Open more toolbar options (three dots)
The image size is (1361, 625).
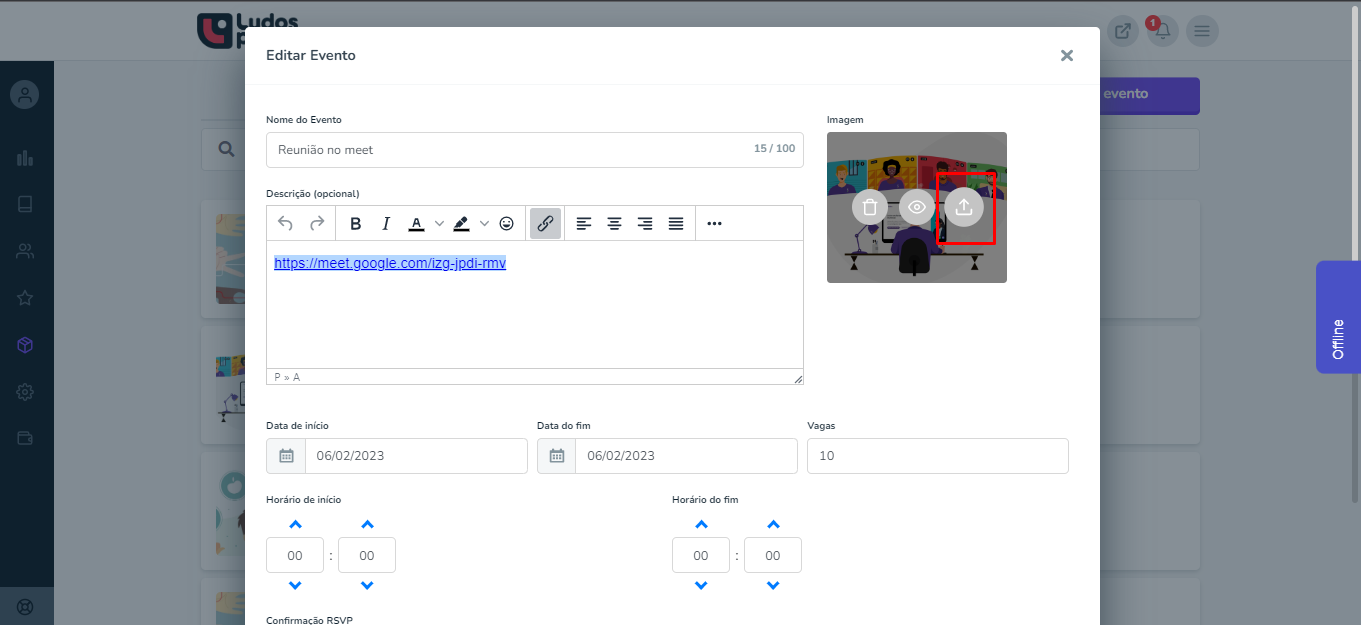[714, 224]
